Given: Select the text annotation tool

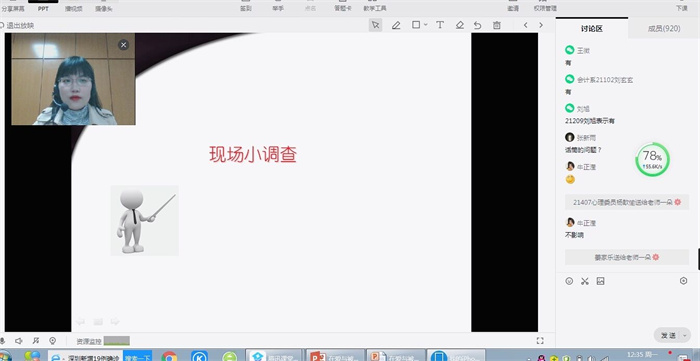Looking at the screenshot, I should (x=440, y=25).
